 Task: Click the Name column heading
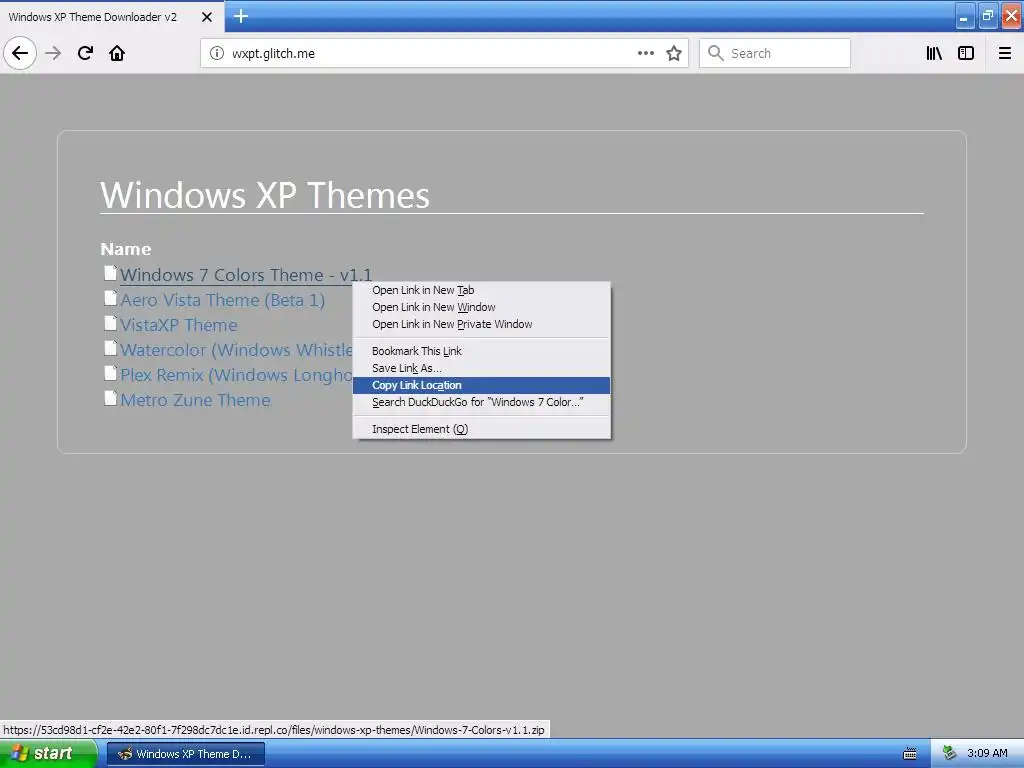(x=125, y=249)
